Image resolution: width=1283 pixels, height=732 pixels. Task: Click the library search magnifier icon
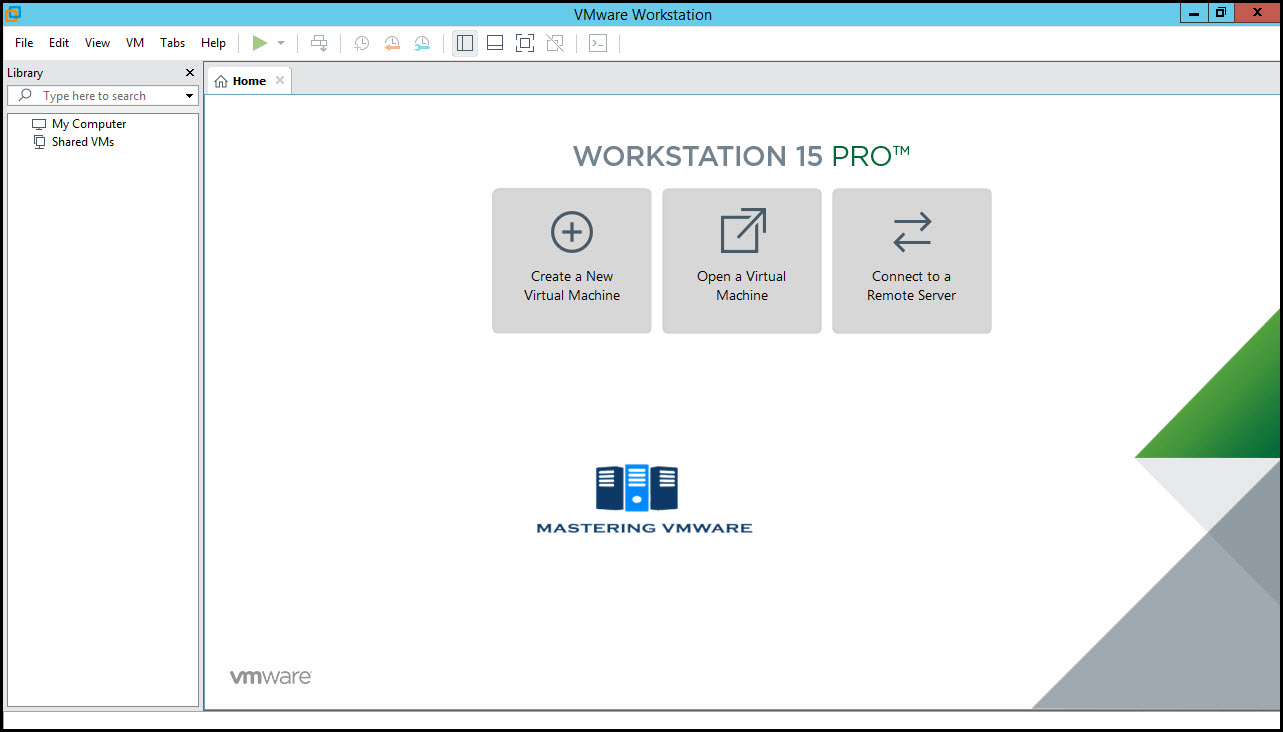click(26, 96)
